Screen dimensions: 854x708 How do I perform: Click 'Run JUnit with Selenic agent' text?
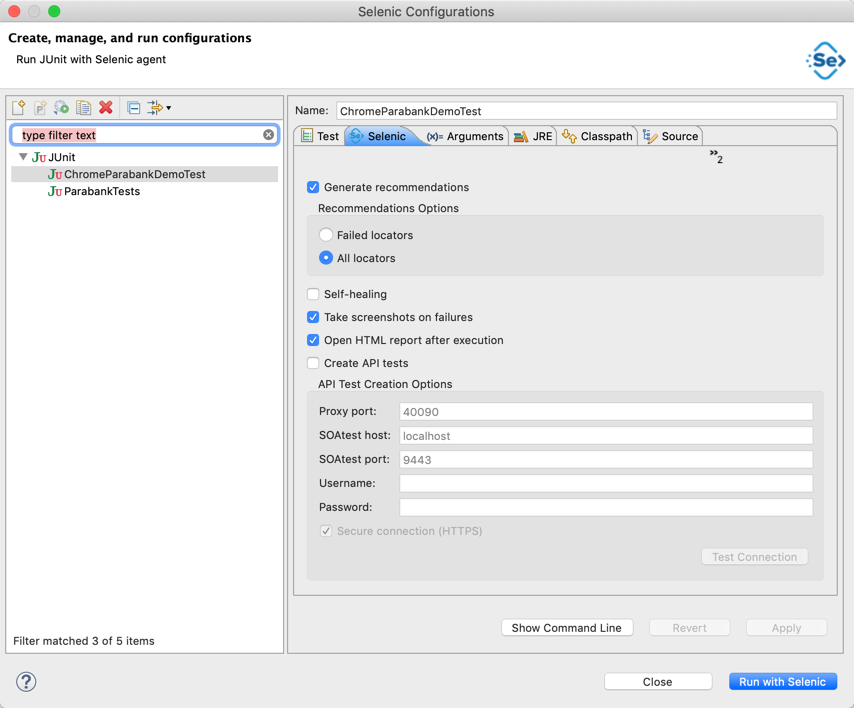coord(91,59)
